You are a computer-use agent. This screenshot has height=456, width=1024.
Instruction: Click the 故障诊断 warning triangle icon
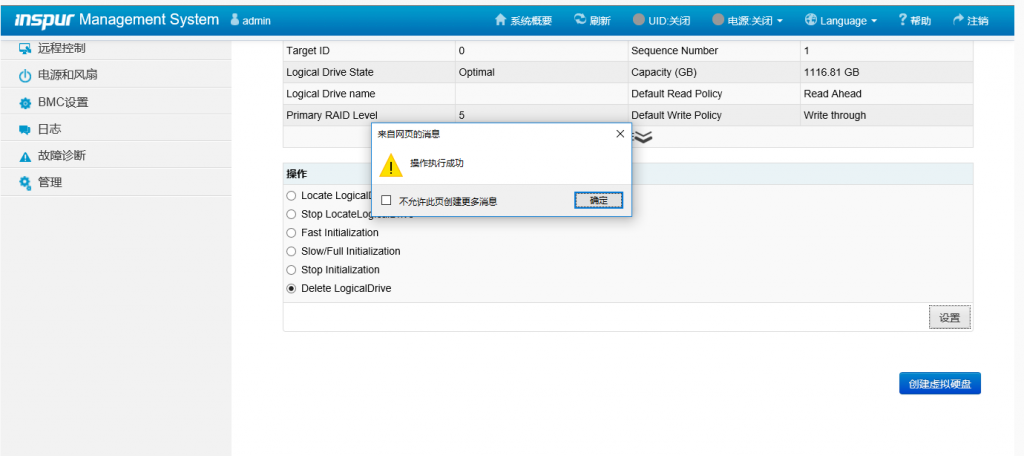click(25, 157)
